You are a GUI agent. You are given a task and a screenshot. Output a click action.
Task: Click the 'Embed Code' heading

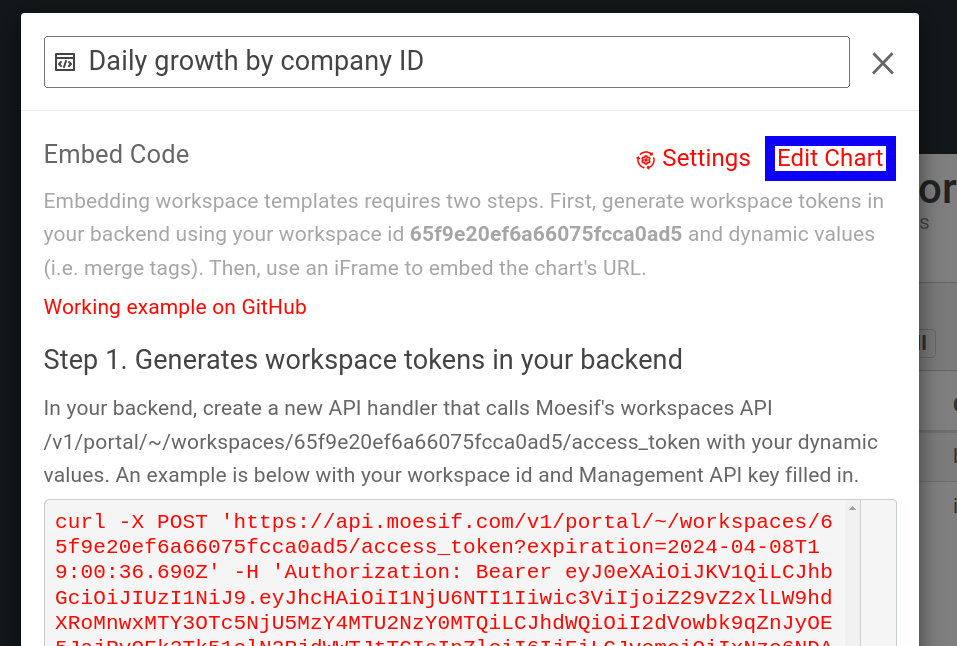(x=116, y=154)
